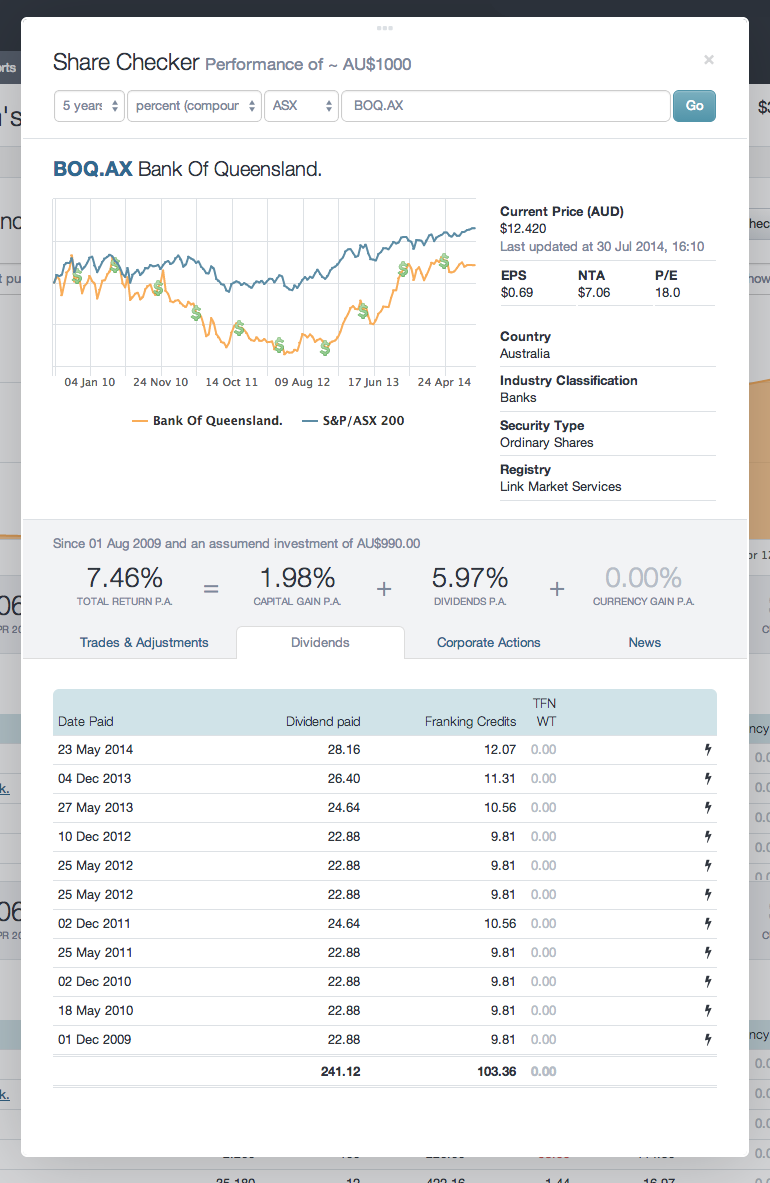Screen dimensions: 770x1183
Task: Click the lightning icon for 02 Dec 2010 dividend
Action: [x=708, y=981]
